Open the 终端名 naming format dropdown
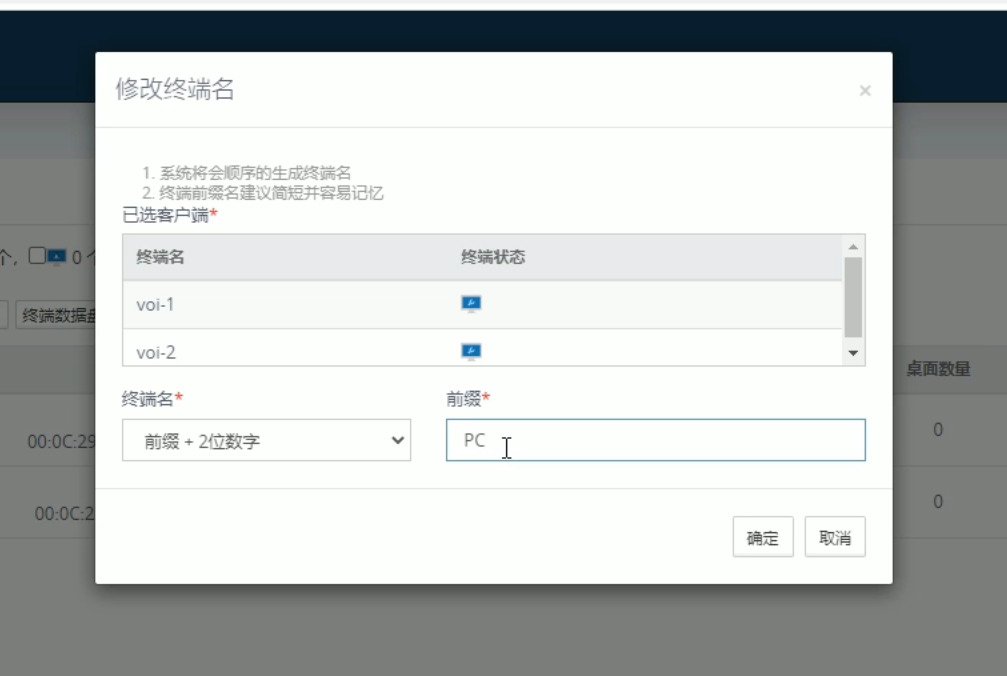Viewport: 1007px width, 676px height. tap(266, 440)
